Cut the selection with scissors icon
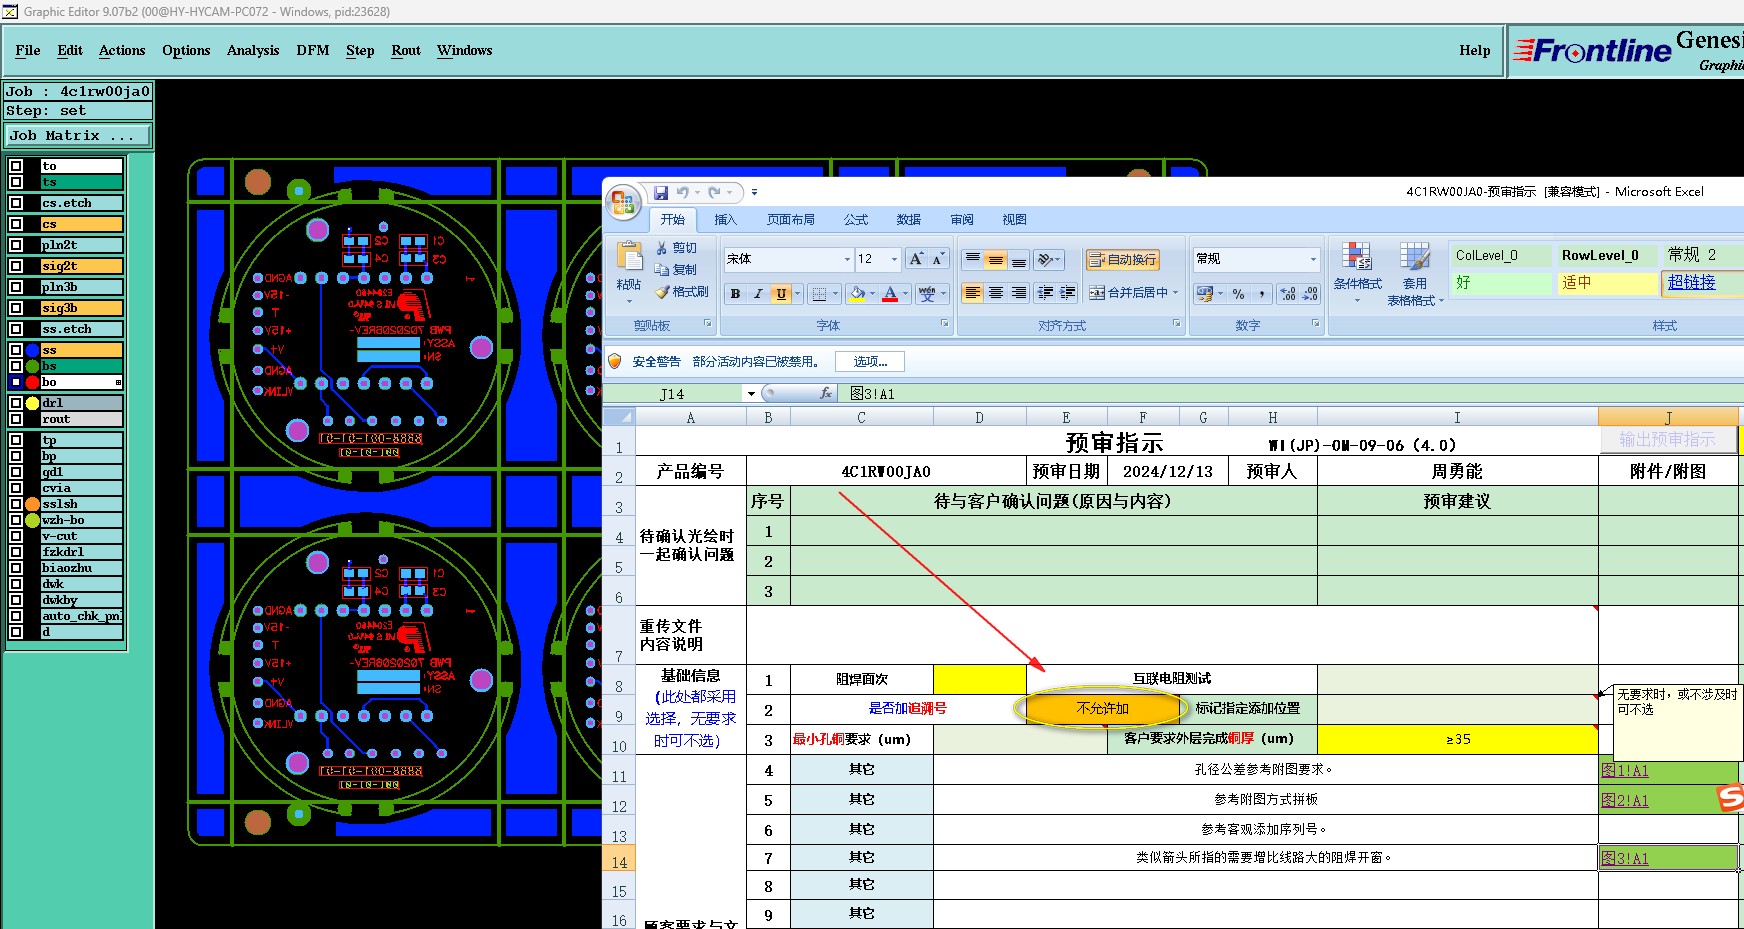Viewport: 1744px width, 929px height. pos(662,248)
